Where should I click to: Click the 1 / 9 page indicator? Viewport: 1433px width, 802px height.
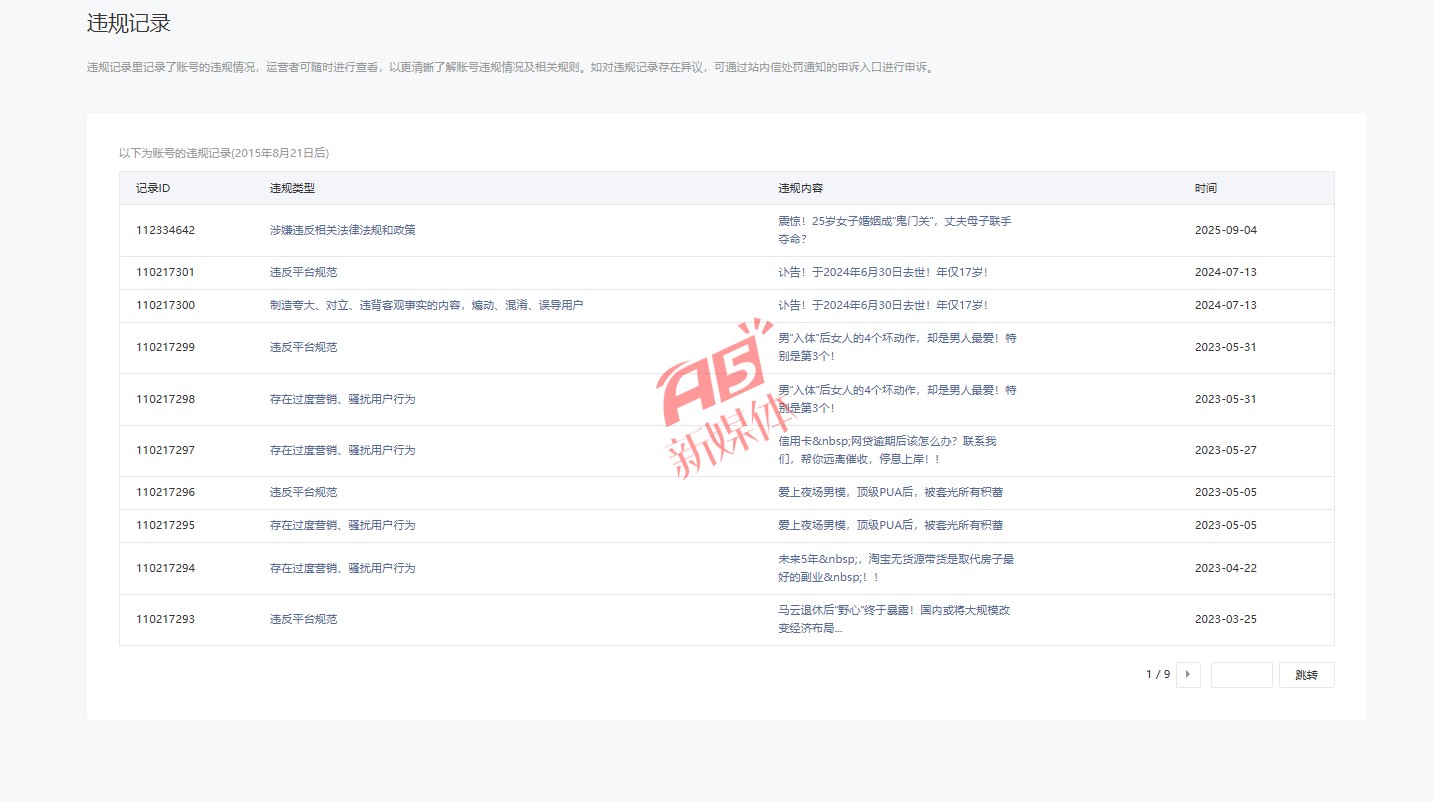point(1157,675)
